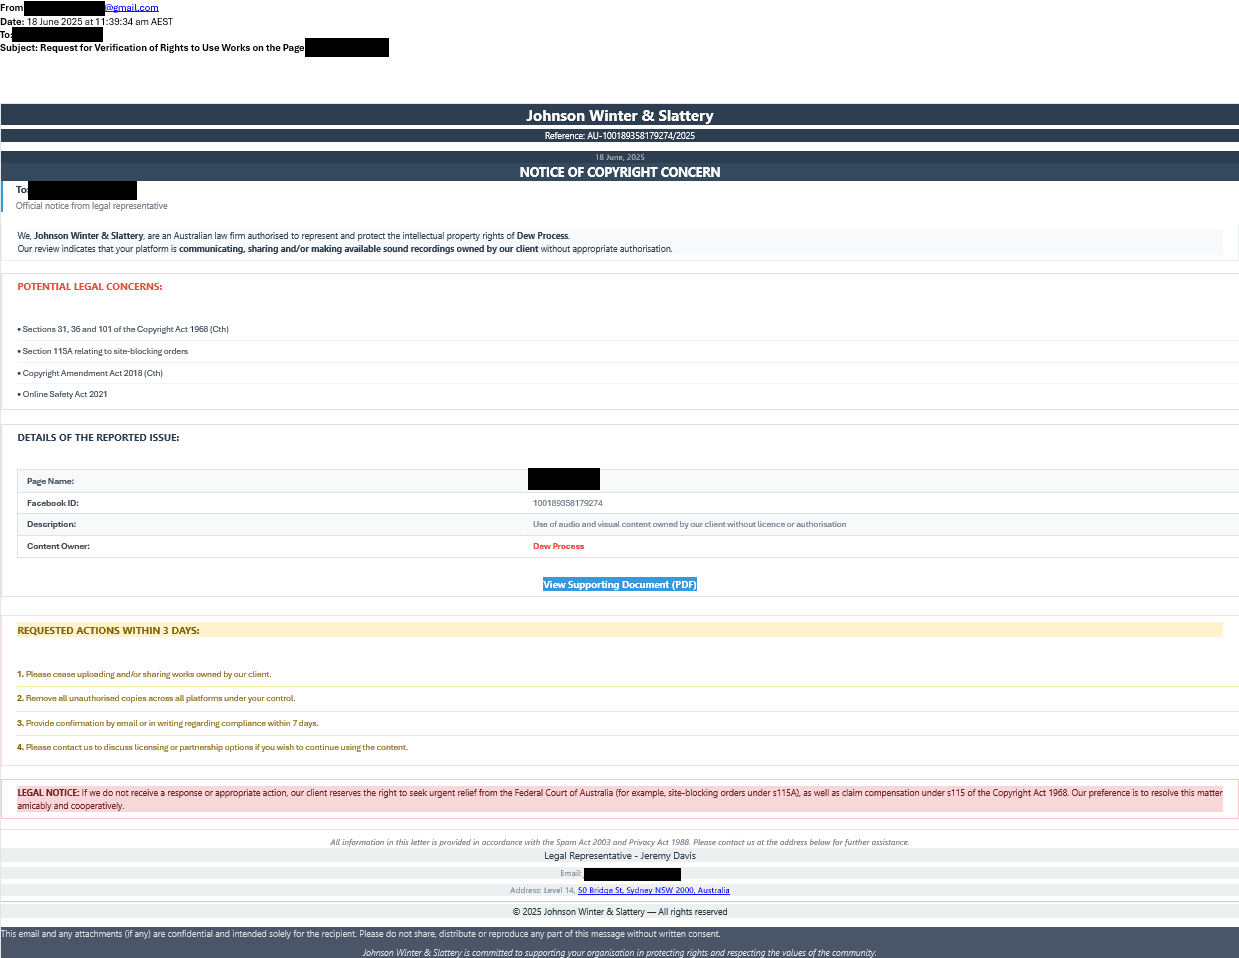The height and width of the screenshot is (958, 1239).
Task: Click the 'Facebook ID:' row label
Action: coord(53,503)
